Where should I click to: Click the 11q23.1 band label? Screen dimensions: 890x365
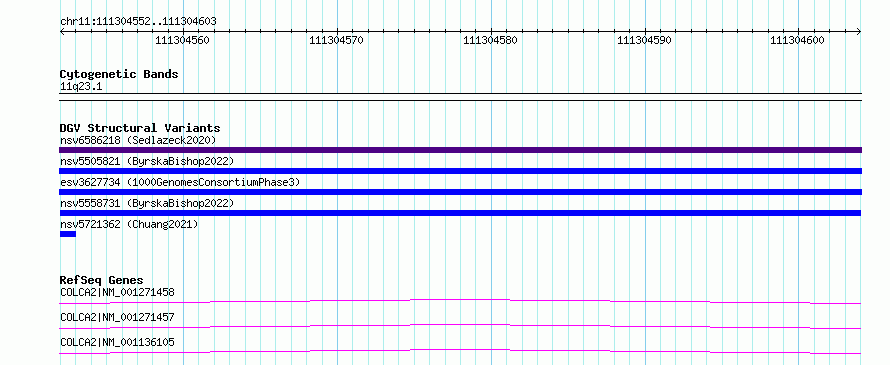pyautogui.click(x=81, y=87)
